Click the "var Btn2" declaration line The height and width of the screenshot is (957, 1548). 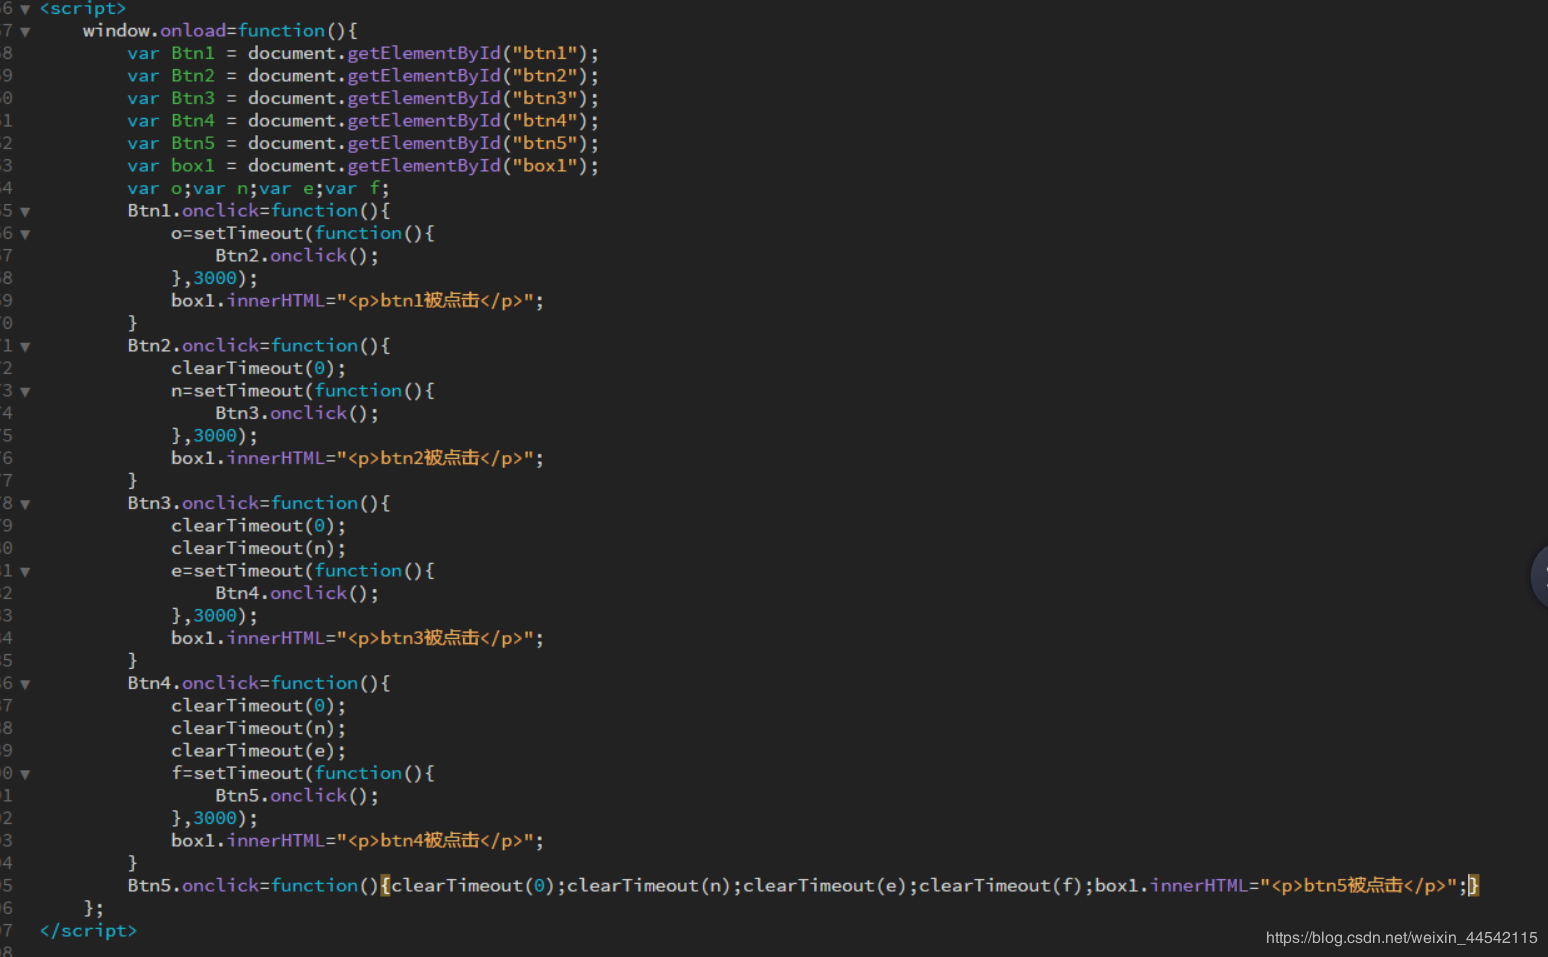click(x=363, y=76)
